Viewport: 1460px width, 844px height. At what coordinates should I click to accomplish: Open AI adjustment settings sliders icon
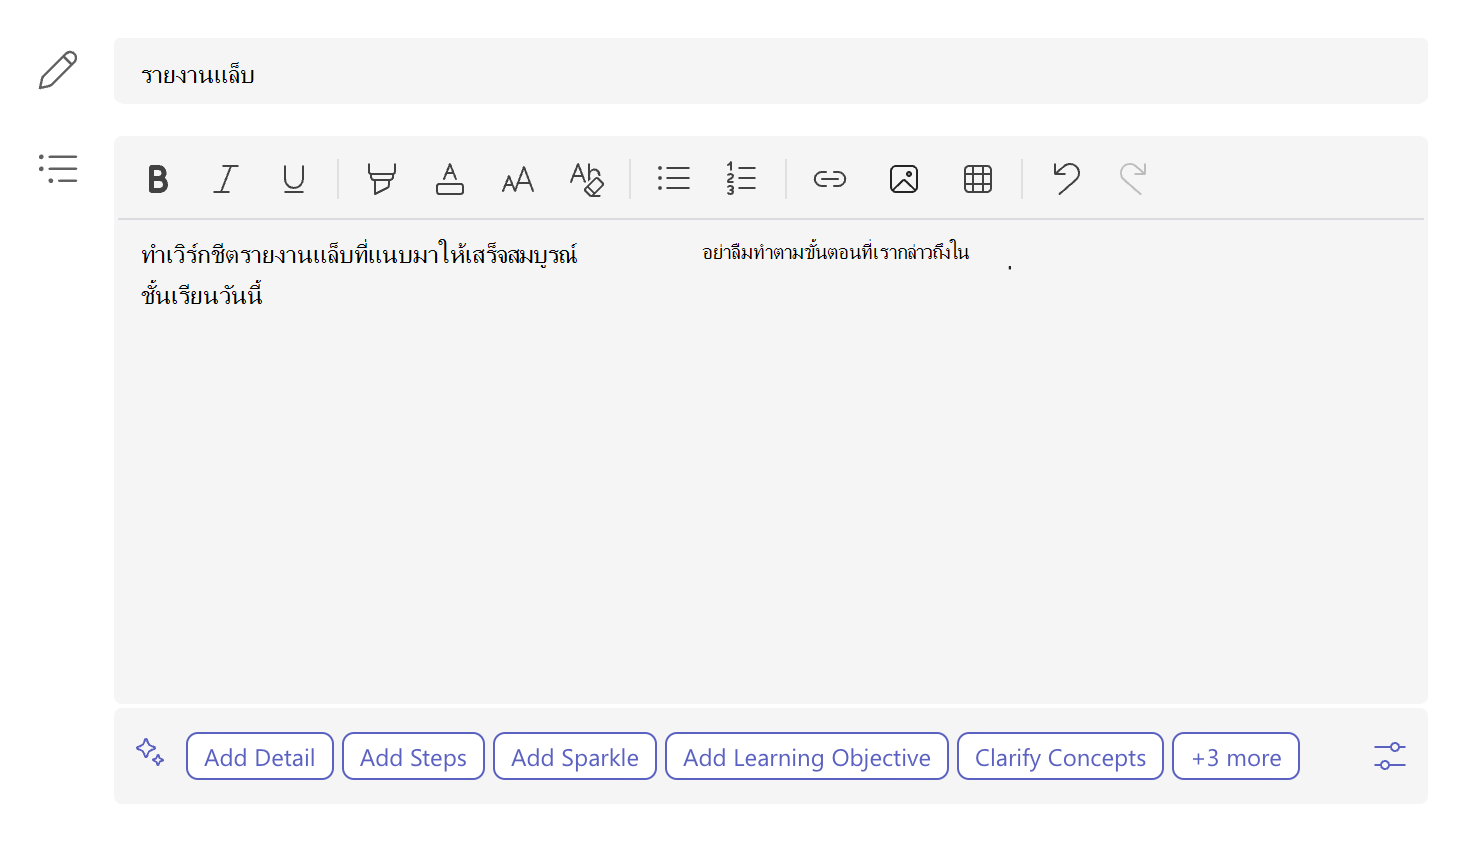(x=1390, y=756)
